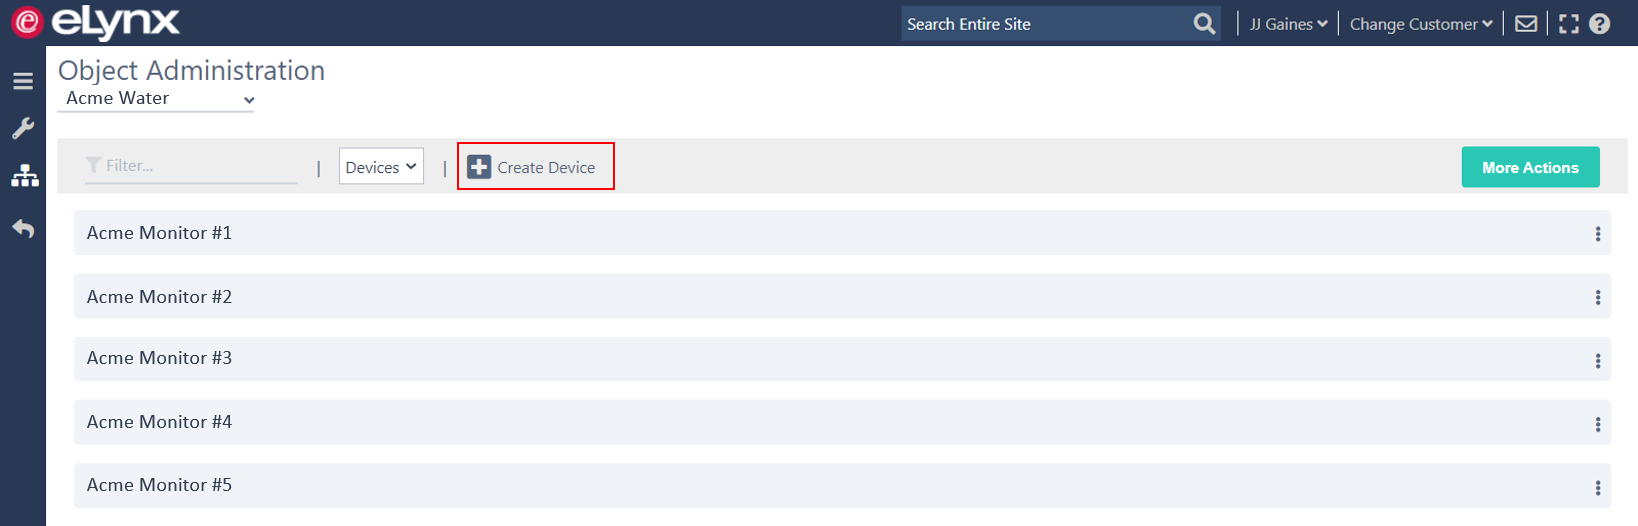
Task: Open the wrench tools icon in the sidebar
Action: tap(23, 128)
